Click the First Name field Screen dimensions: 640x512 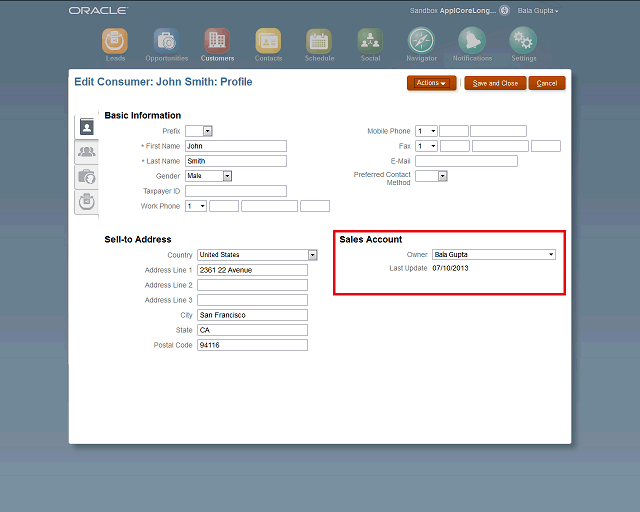[236, 146]
